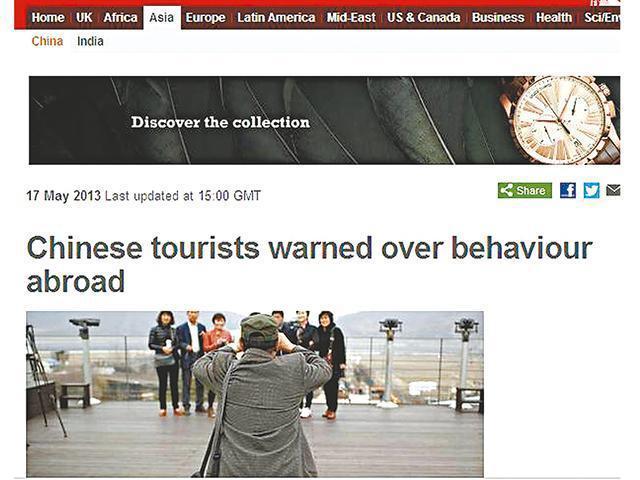Click the green Share button
The image size is (640, 480).
pyautogui.click(x=525, y=191)
